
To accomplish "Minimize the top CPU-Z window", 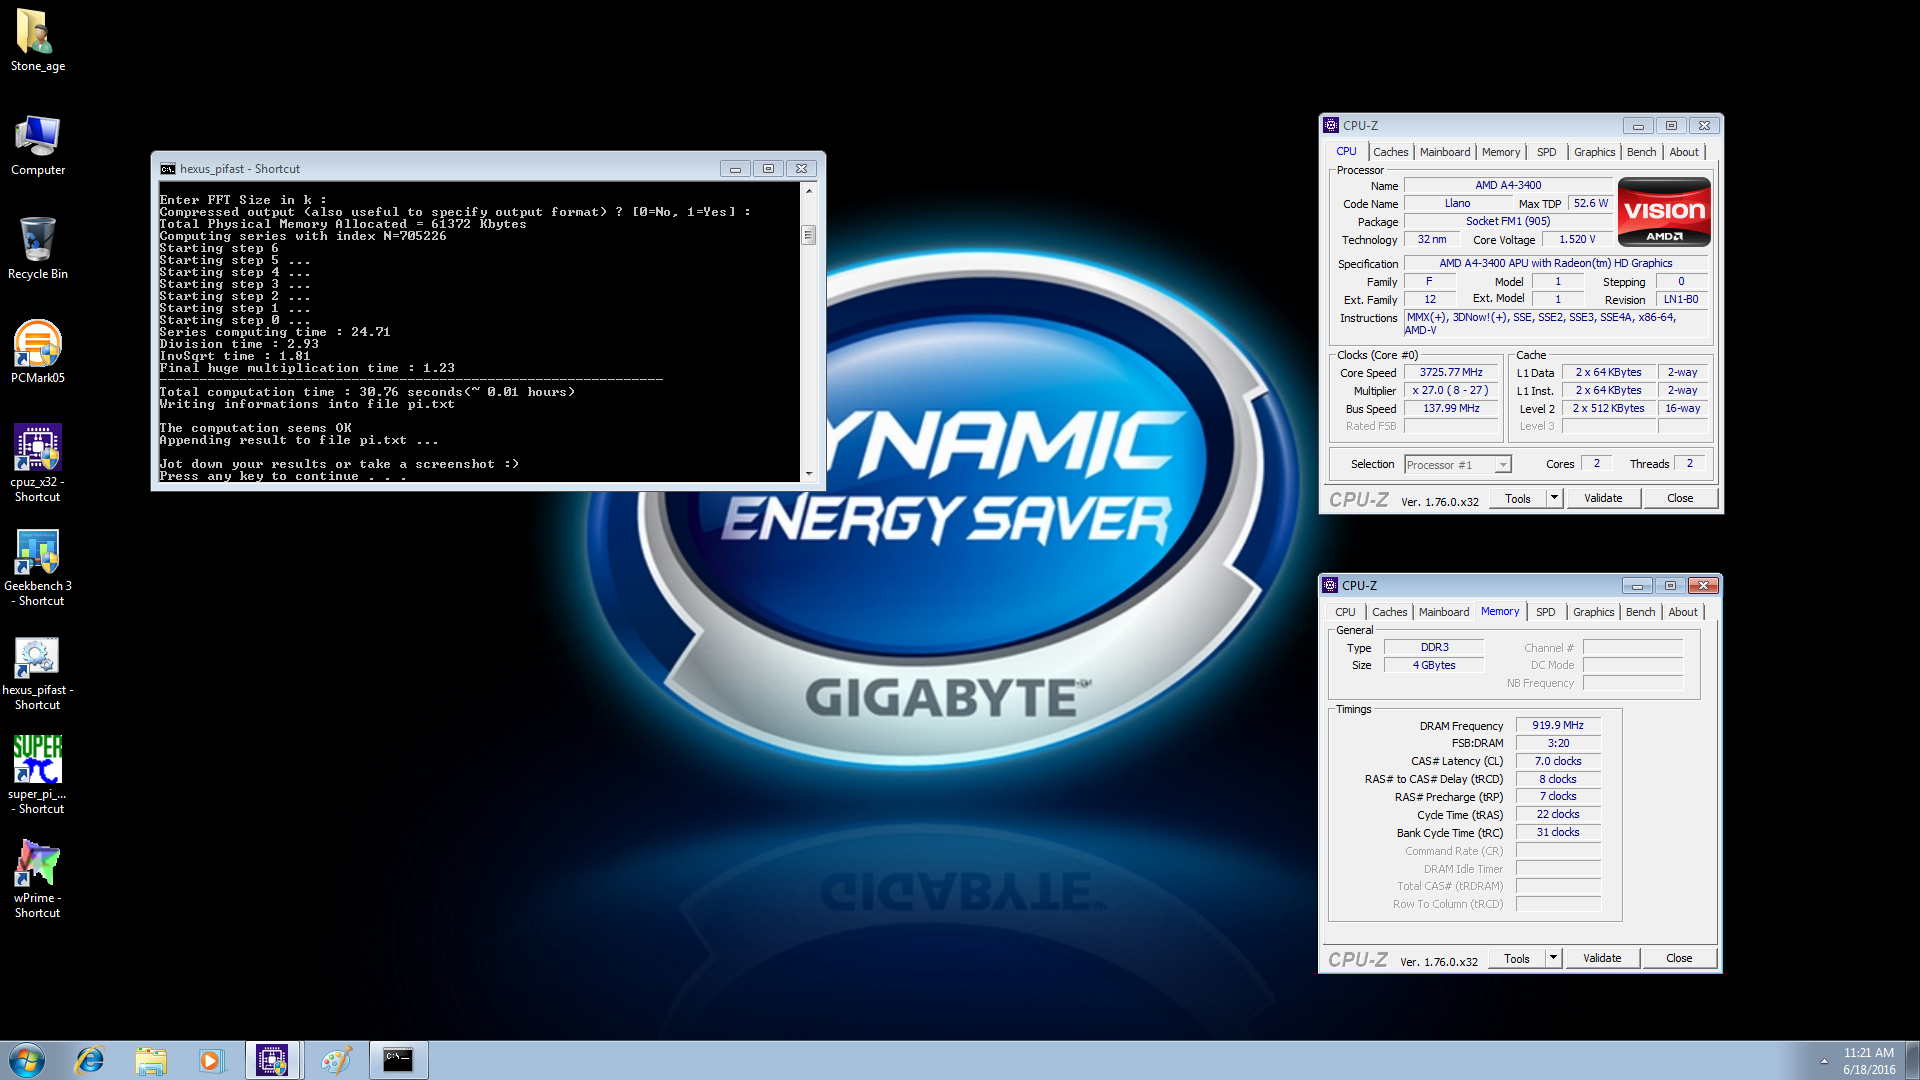I will 1638,126.
